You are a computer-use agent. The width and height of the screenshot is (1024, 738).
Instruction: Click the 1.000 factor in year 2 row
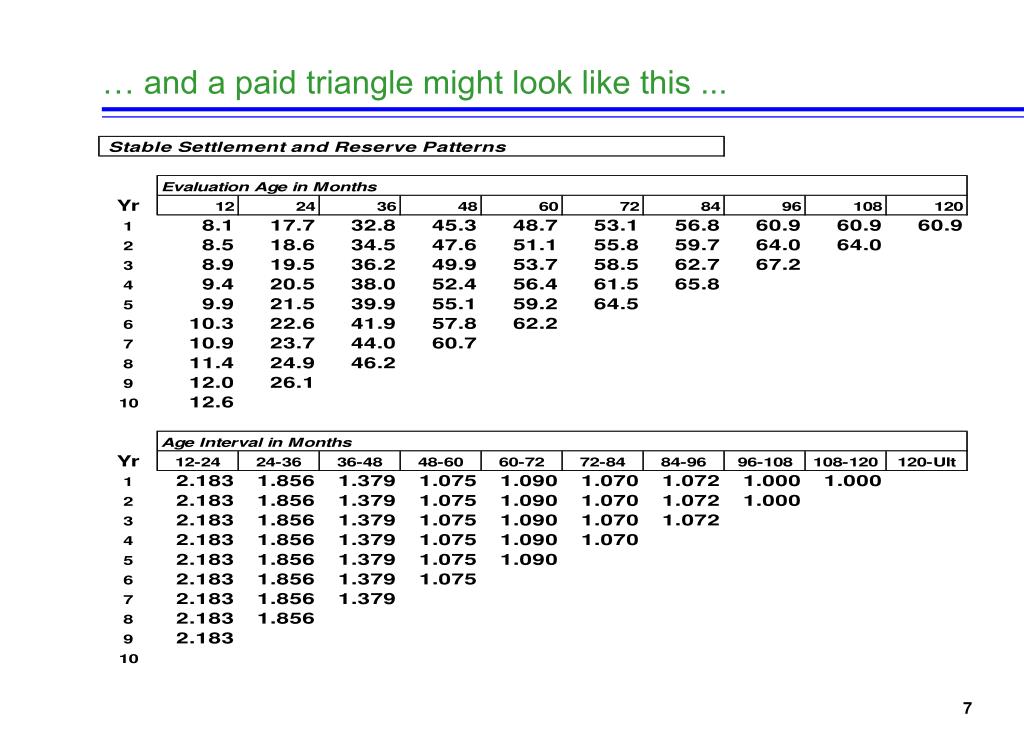click(x=772, y=501)
